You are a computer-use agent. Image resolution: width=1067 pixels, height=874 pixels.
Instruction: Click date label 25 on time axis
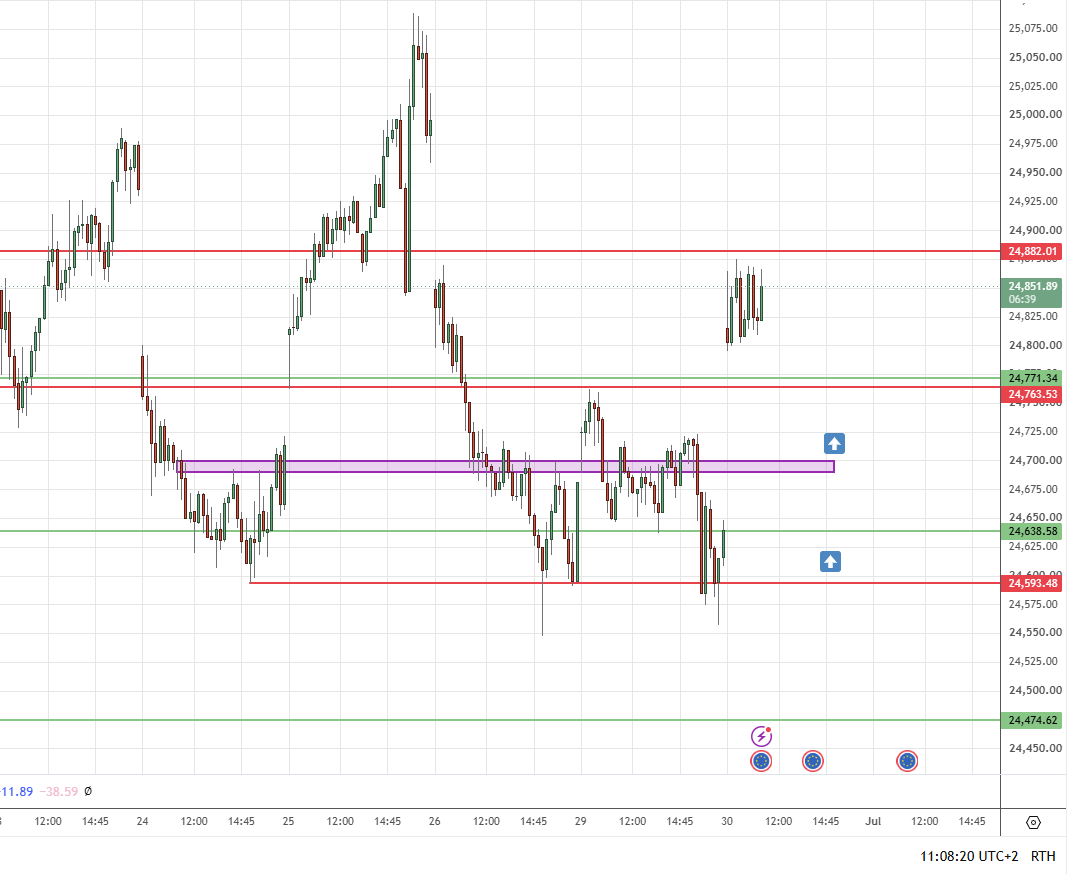point(289,822)
